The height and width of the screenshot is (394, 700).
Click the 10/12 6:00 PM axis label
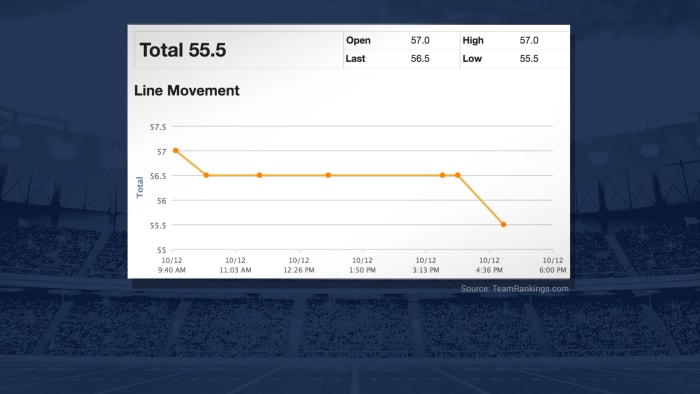pyautogui.click(x=553, y=265)
